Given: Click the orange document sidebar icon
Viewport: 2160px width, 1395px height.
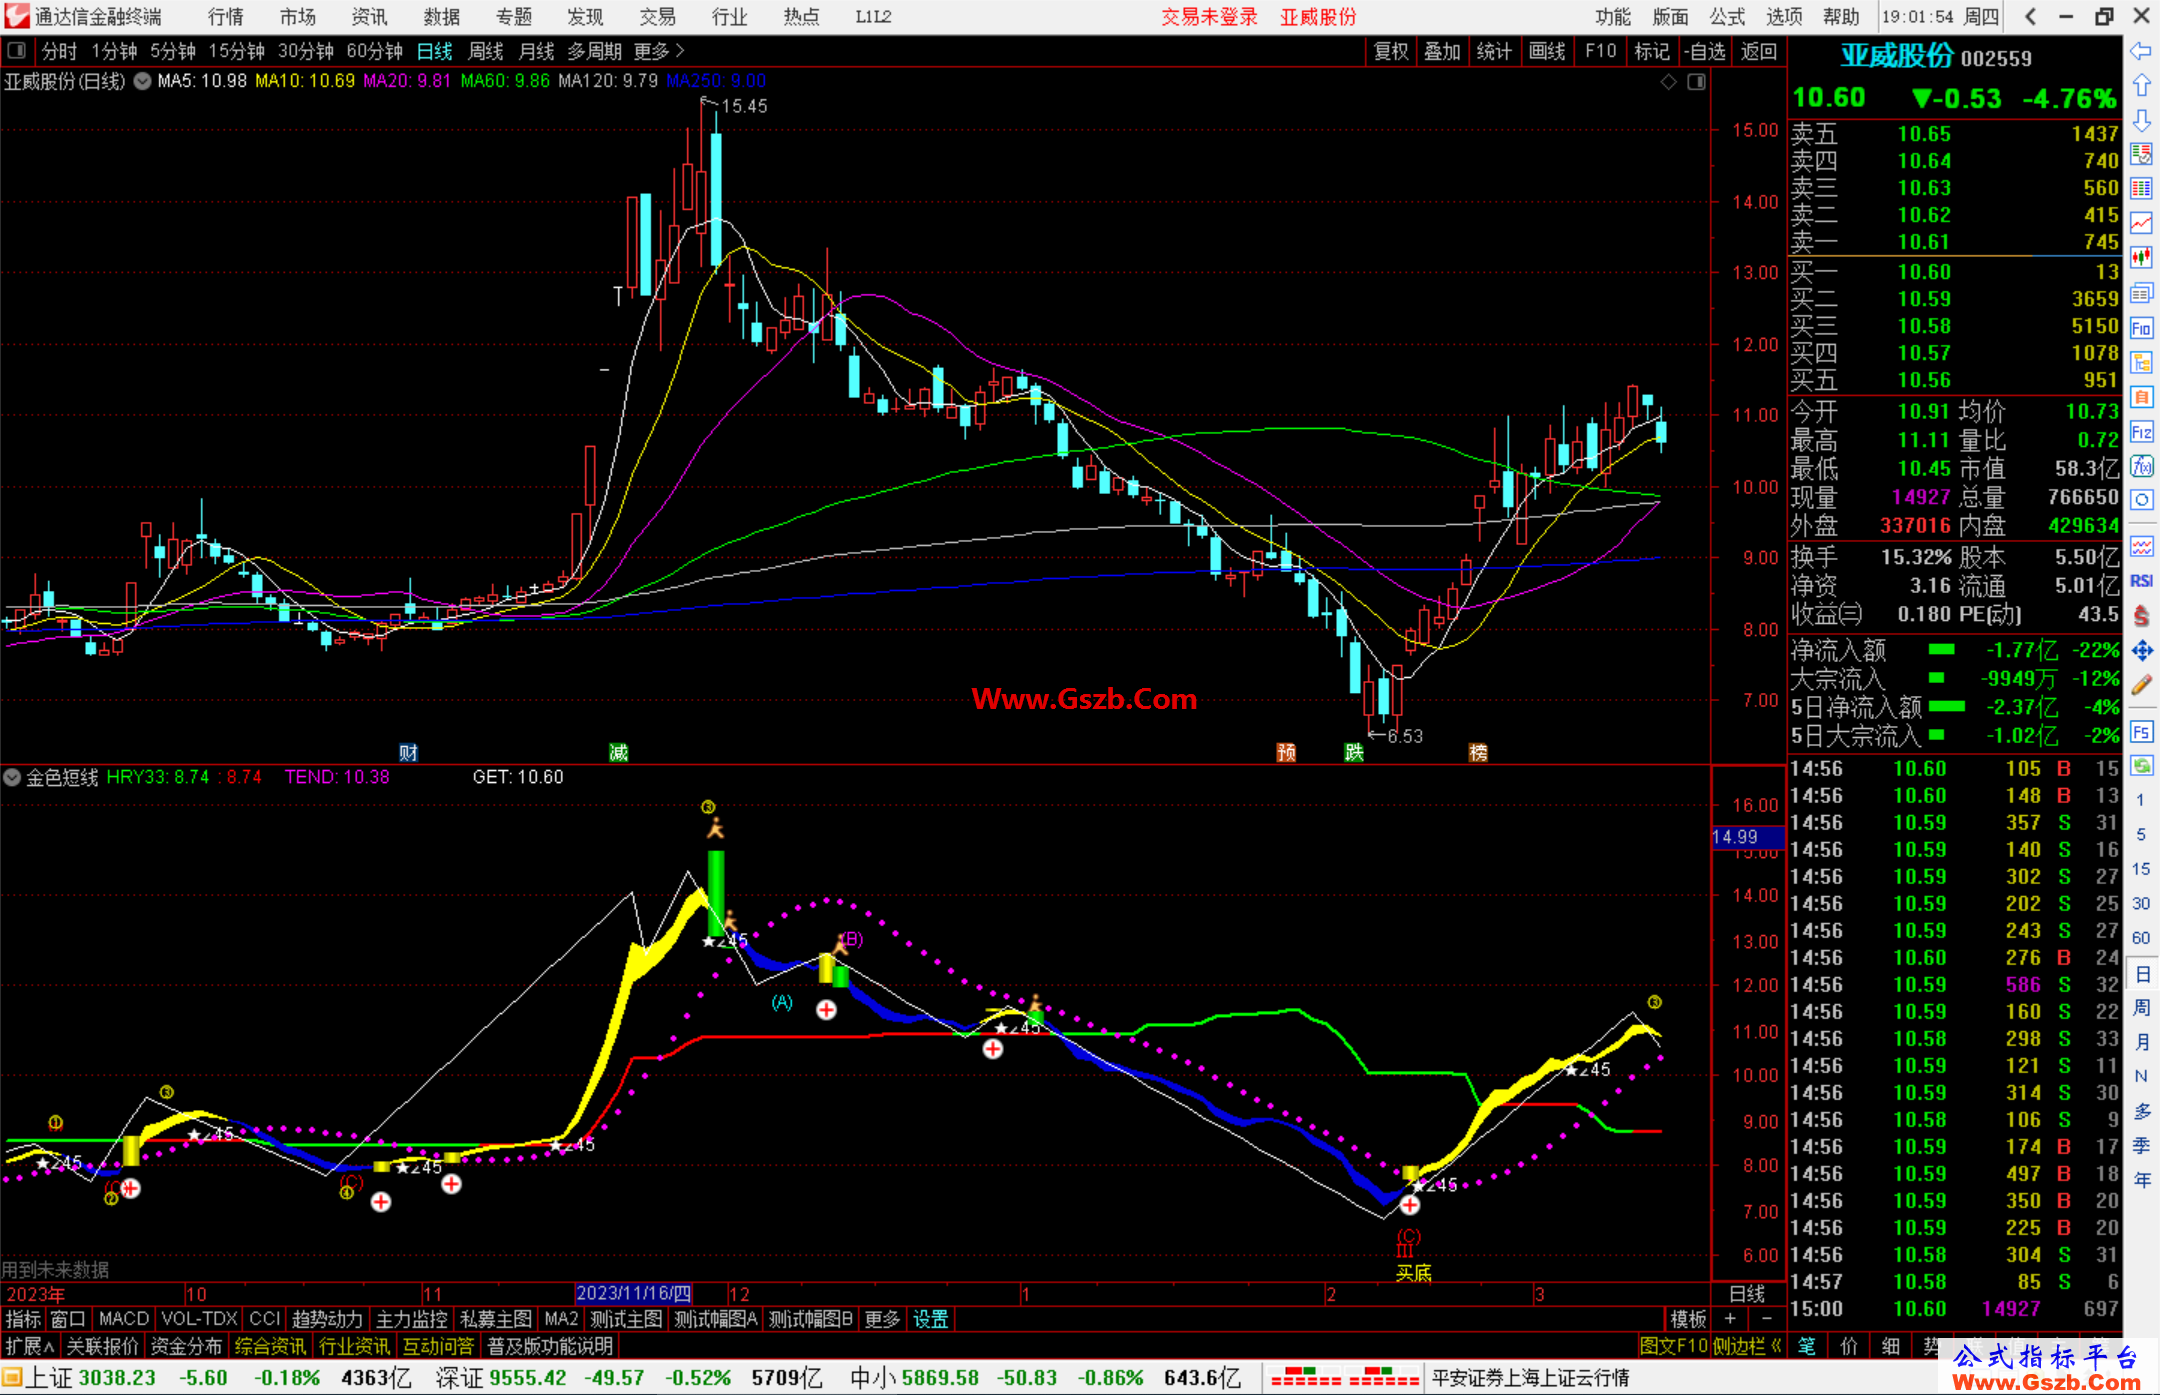Looking at the screenshot, I should coord(2141,397).
